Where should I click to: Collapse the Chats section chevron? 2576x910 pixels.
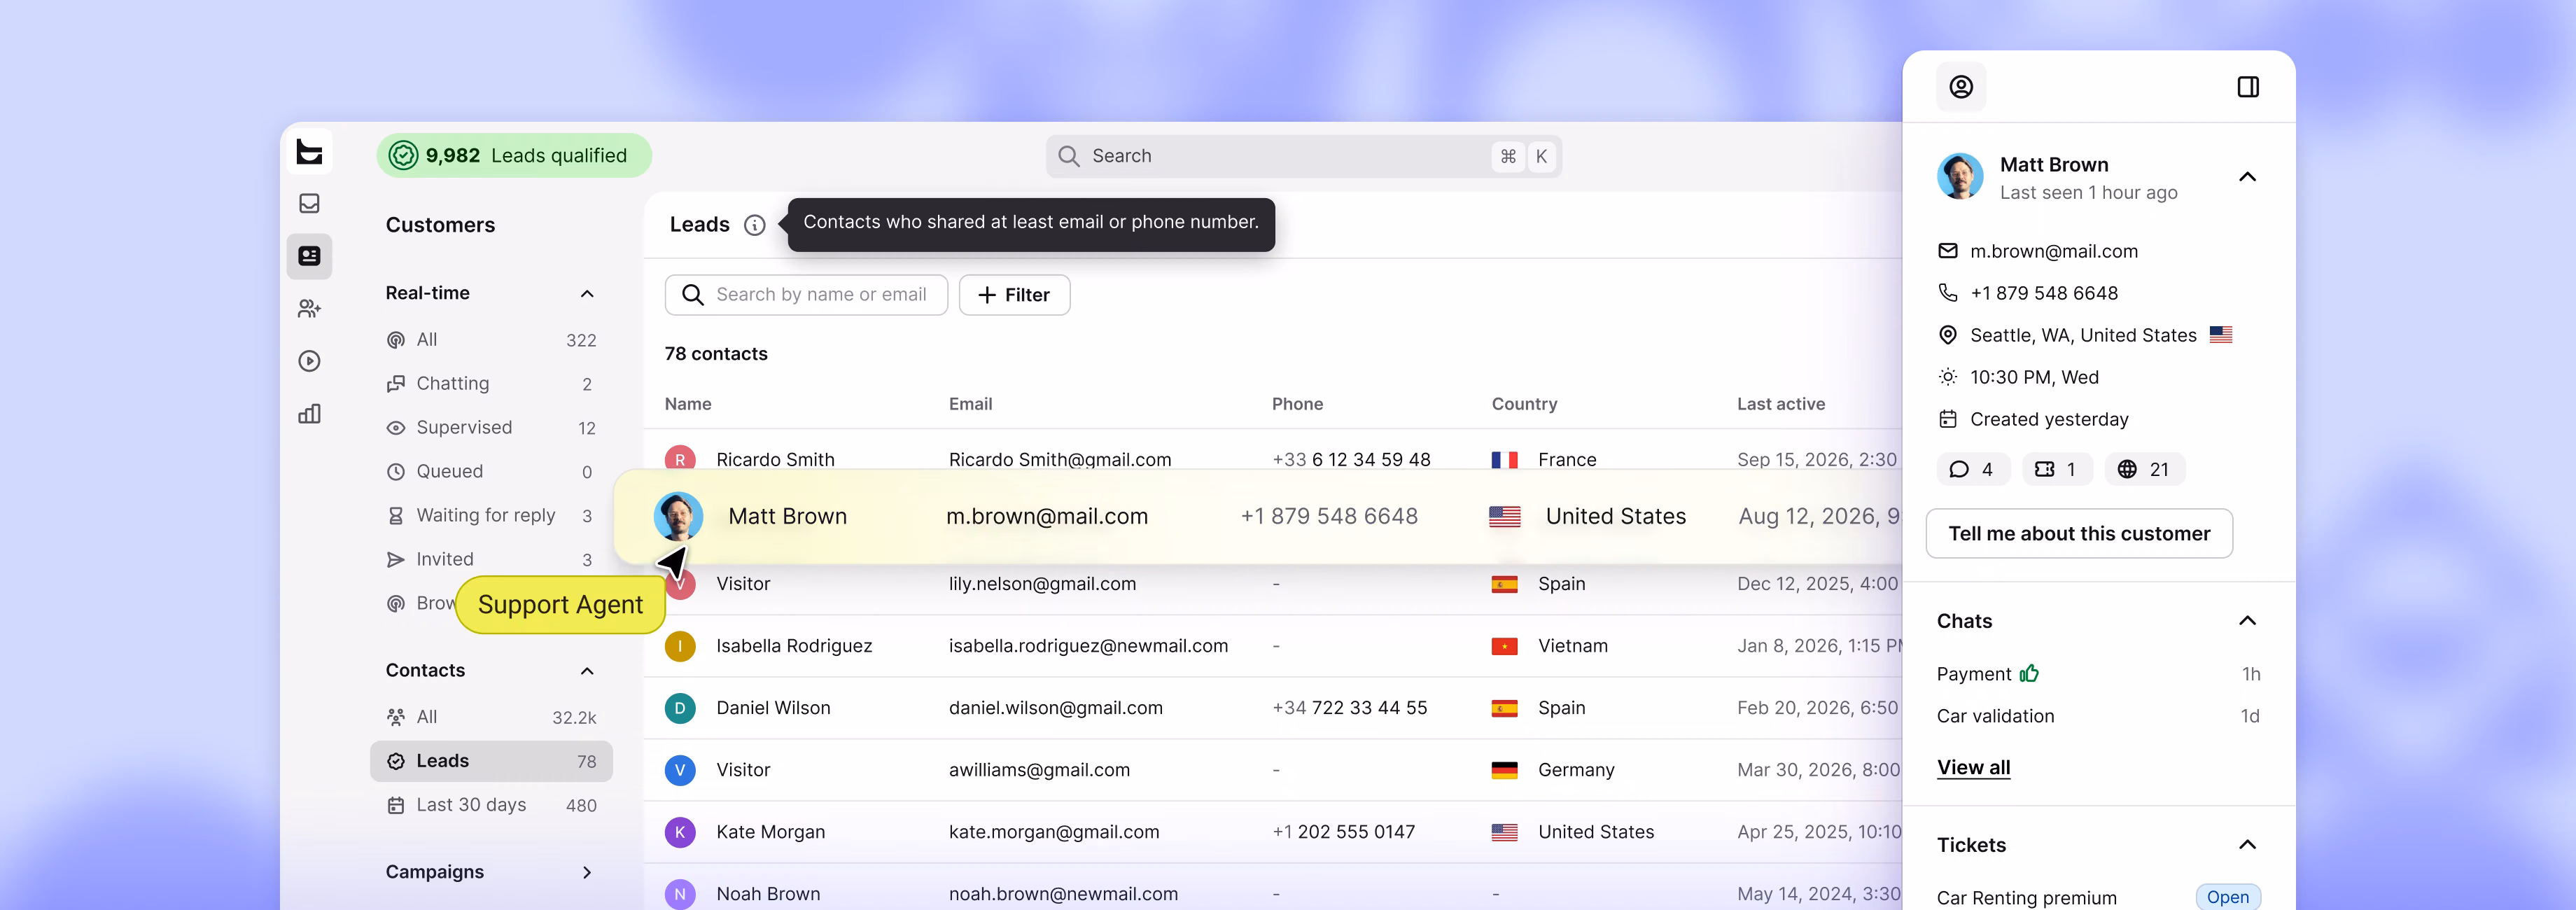pos(2247,621)
